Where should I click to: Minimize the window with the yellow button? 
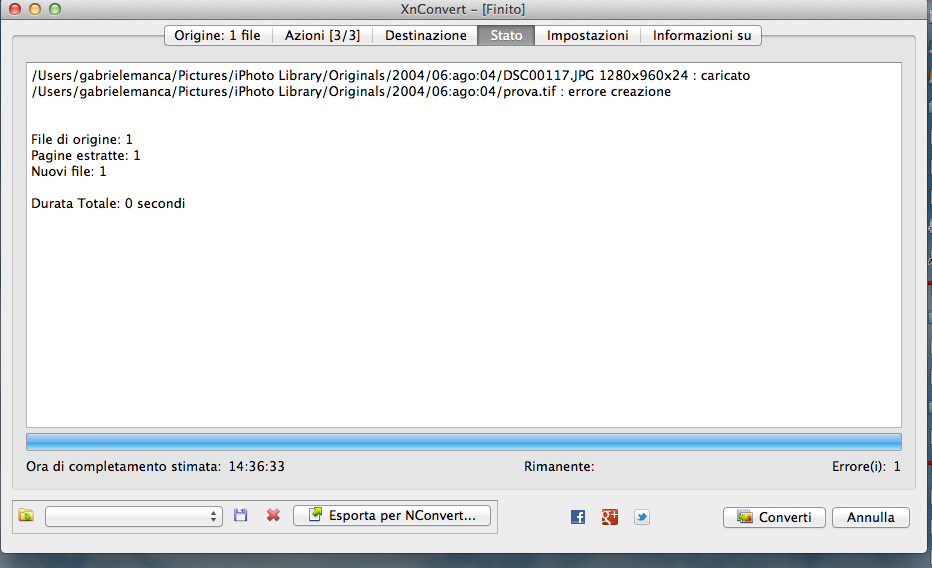tap(35, 9)
